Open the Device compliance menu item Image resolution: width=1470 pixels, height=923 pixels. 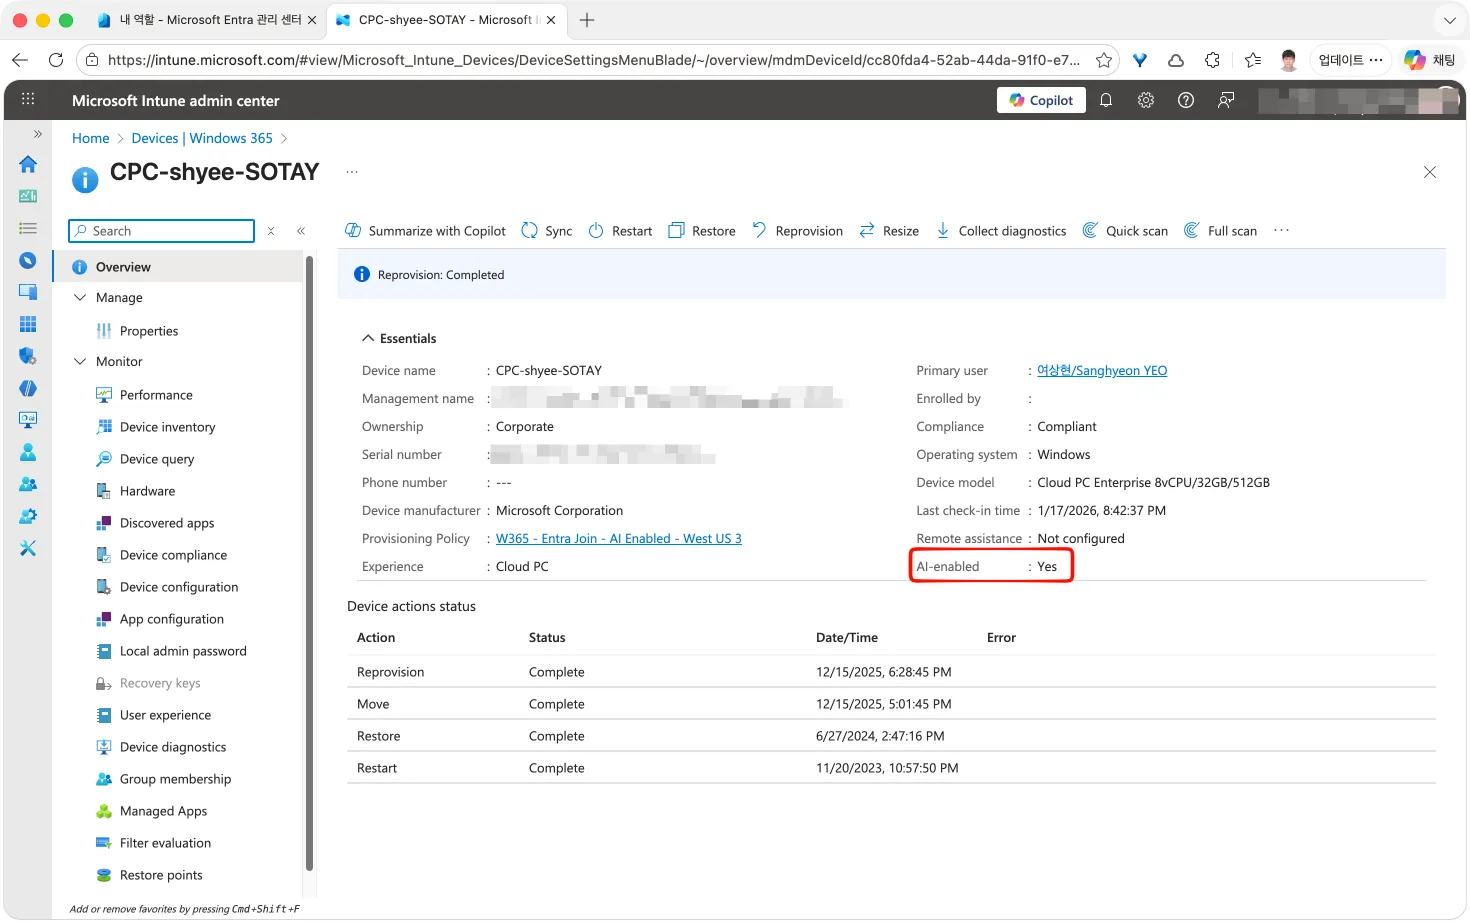click(x=173, y=555)
